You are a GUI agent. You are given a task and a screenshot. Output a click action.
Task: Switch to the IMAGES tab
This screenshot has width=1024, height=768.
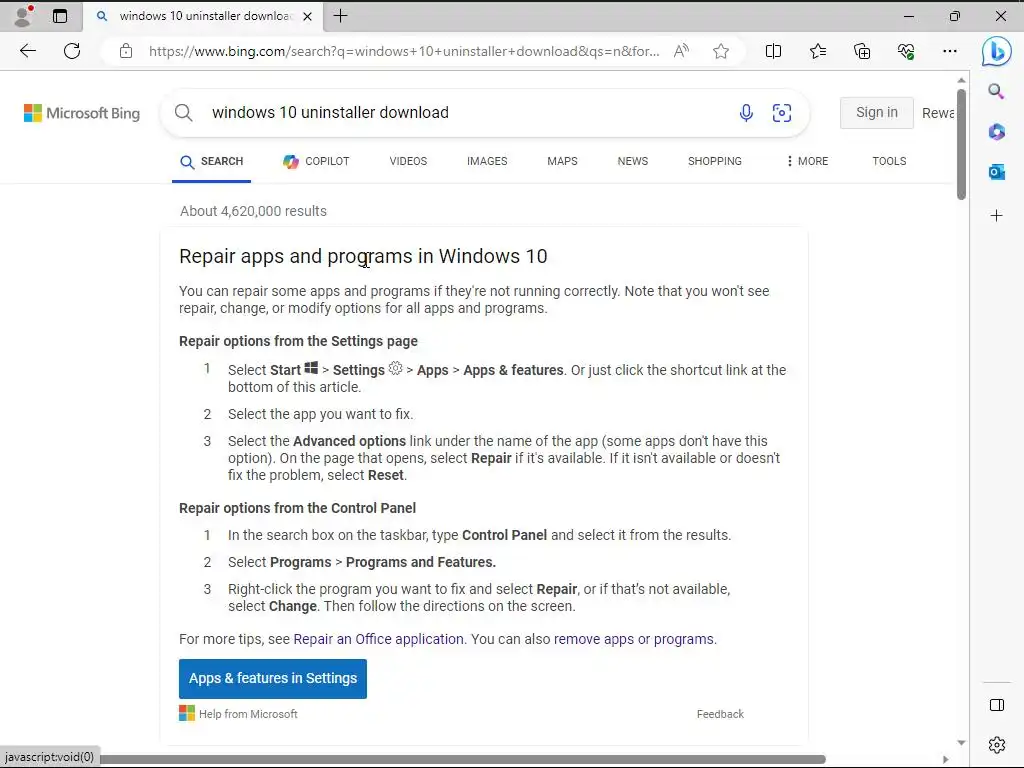click(x=487, y=161)
